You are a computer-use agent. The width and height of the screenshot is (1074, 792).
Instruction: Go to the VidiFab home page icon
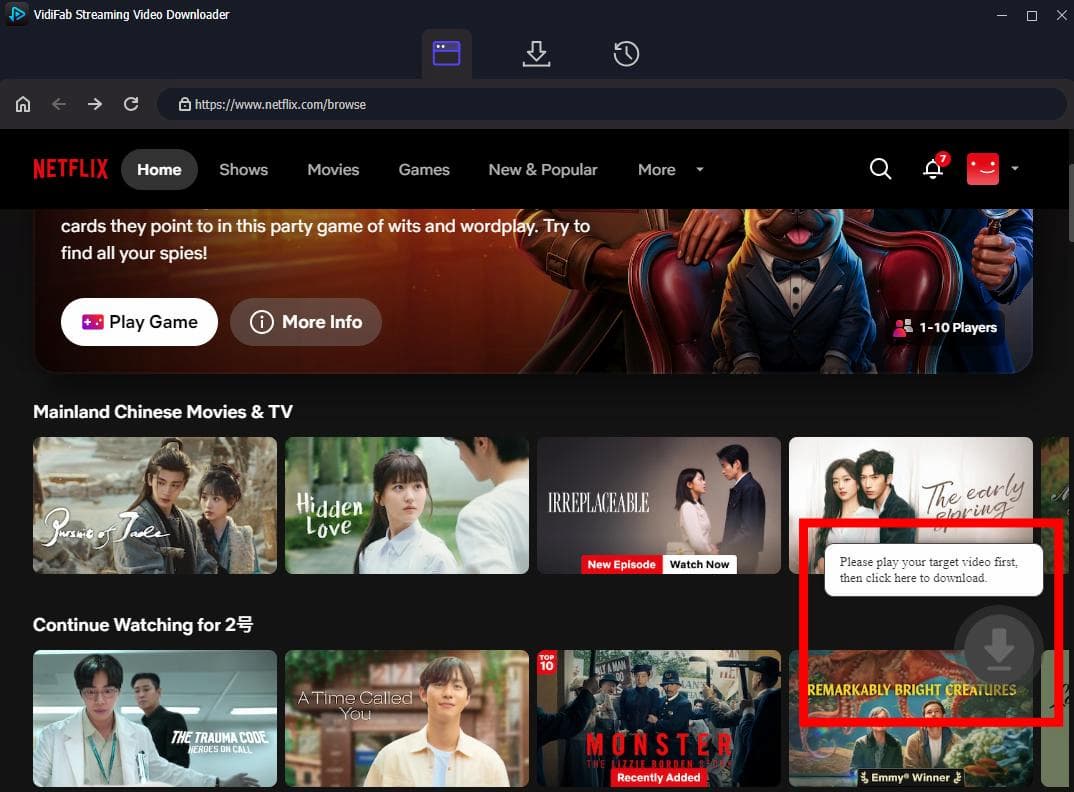23,104
